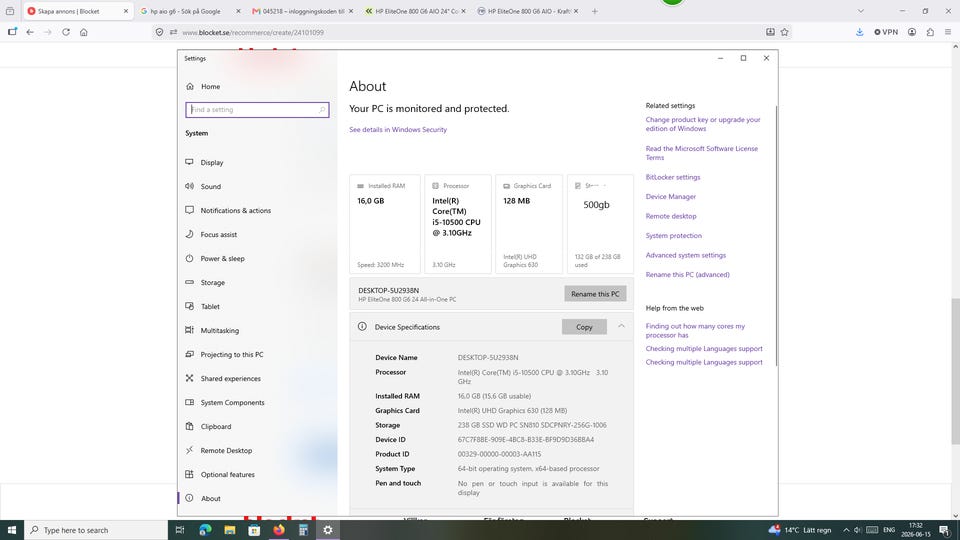Viewport: 960px width, 540px height.
Task: Open browser account profile icon
Action: click(912, 32)
